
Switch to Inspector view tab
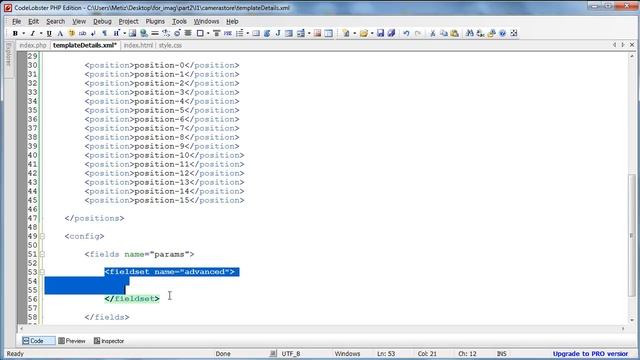[x=109, y=341]
